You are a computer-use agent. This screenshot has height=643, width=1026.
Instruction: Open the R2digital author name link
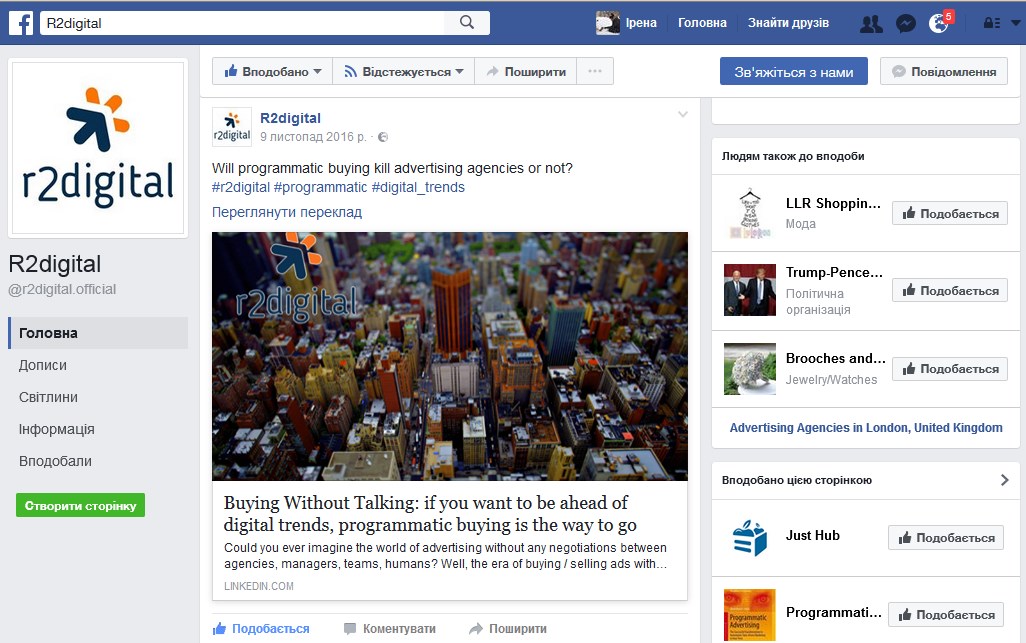pos(291,118)
